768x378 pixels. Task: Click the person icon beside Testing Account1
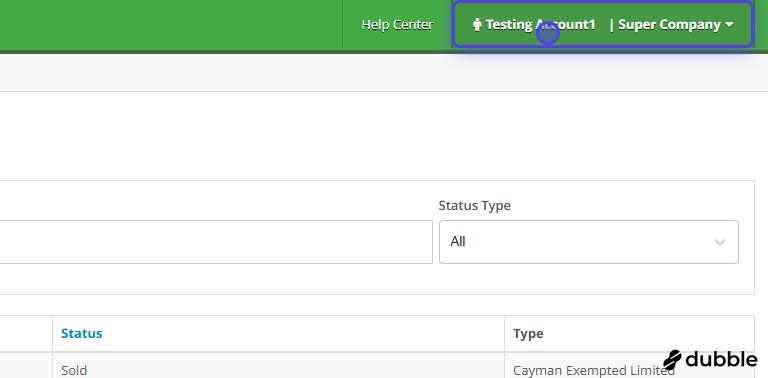coord(477,24)
